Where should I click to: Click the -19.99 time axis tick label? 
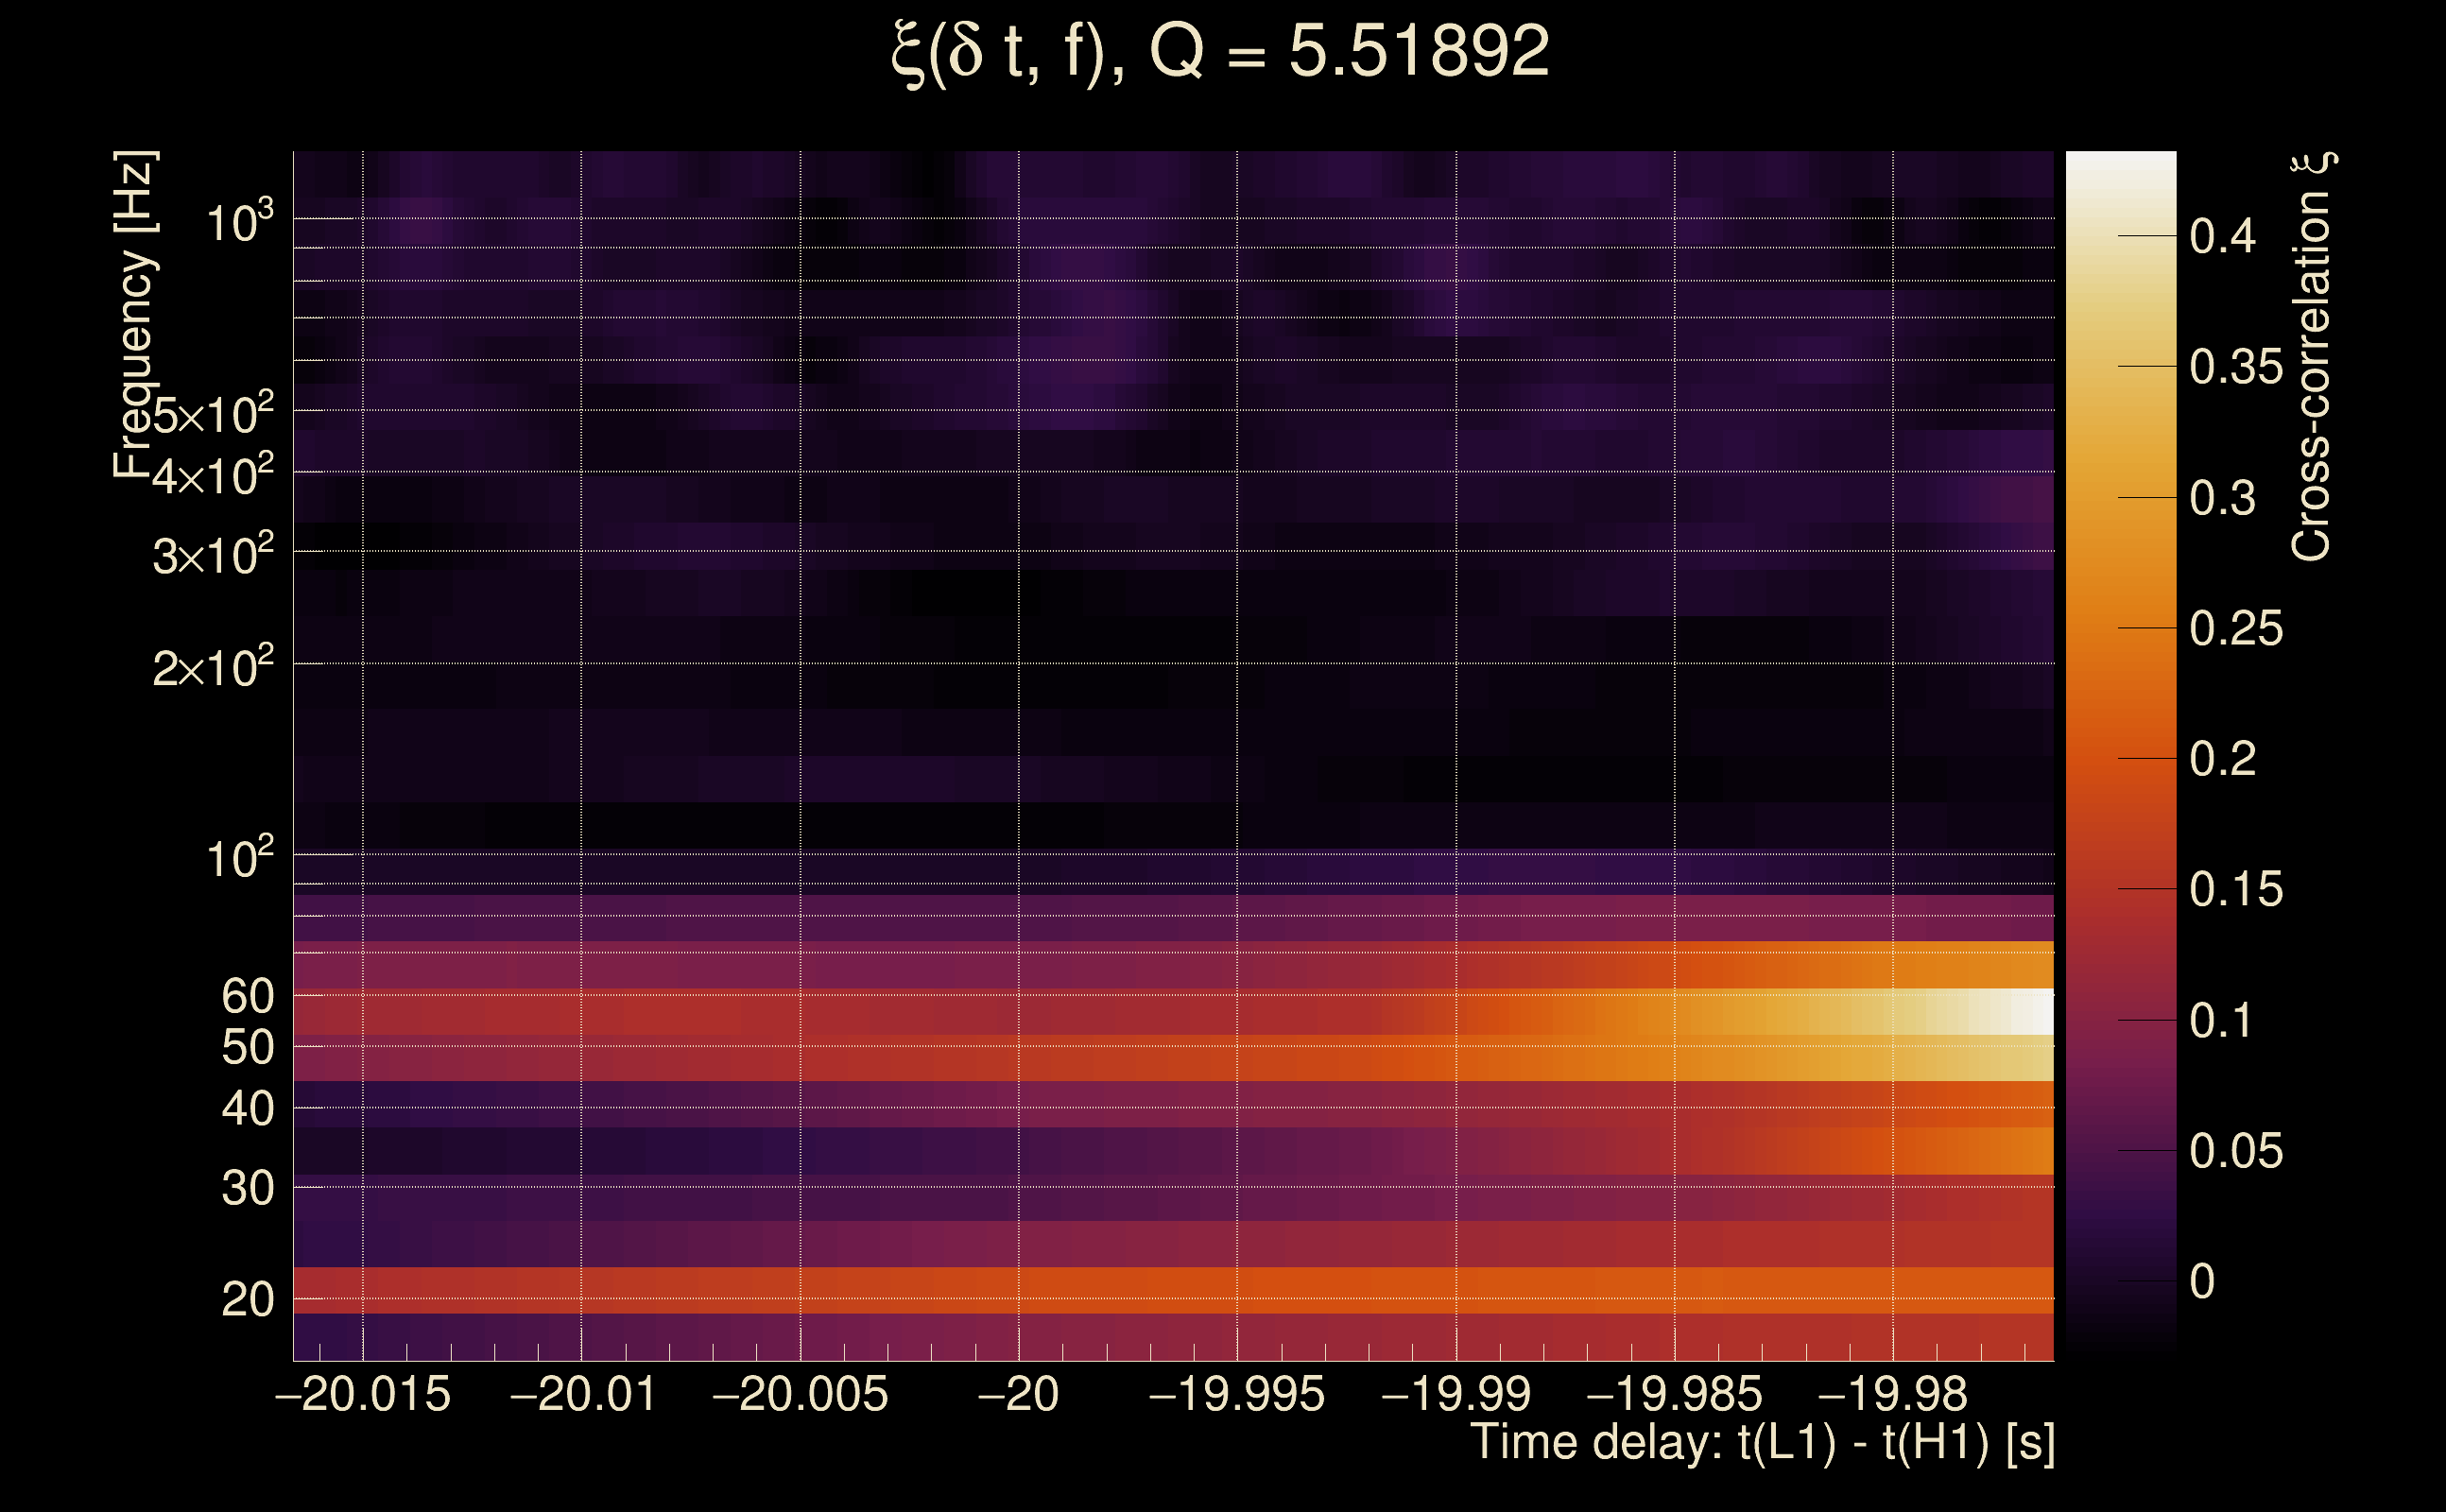(1456, 1395)
